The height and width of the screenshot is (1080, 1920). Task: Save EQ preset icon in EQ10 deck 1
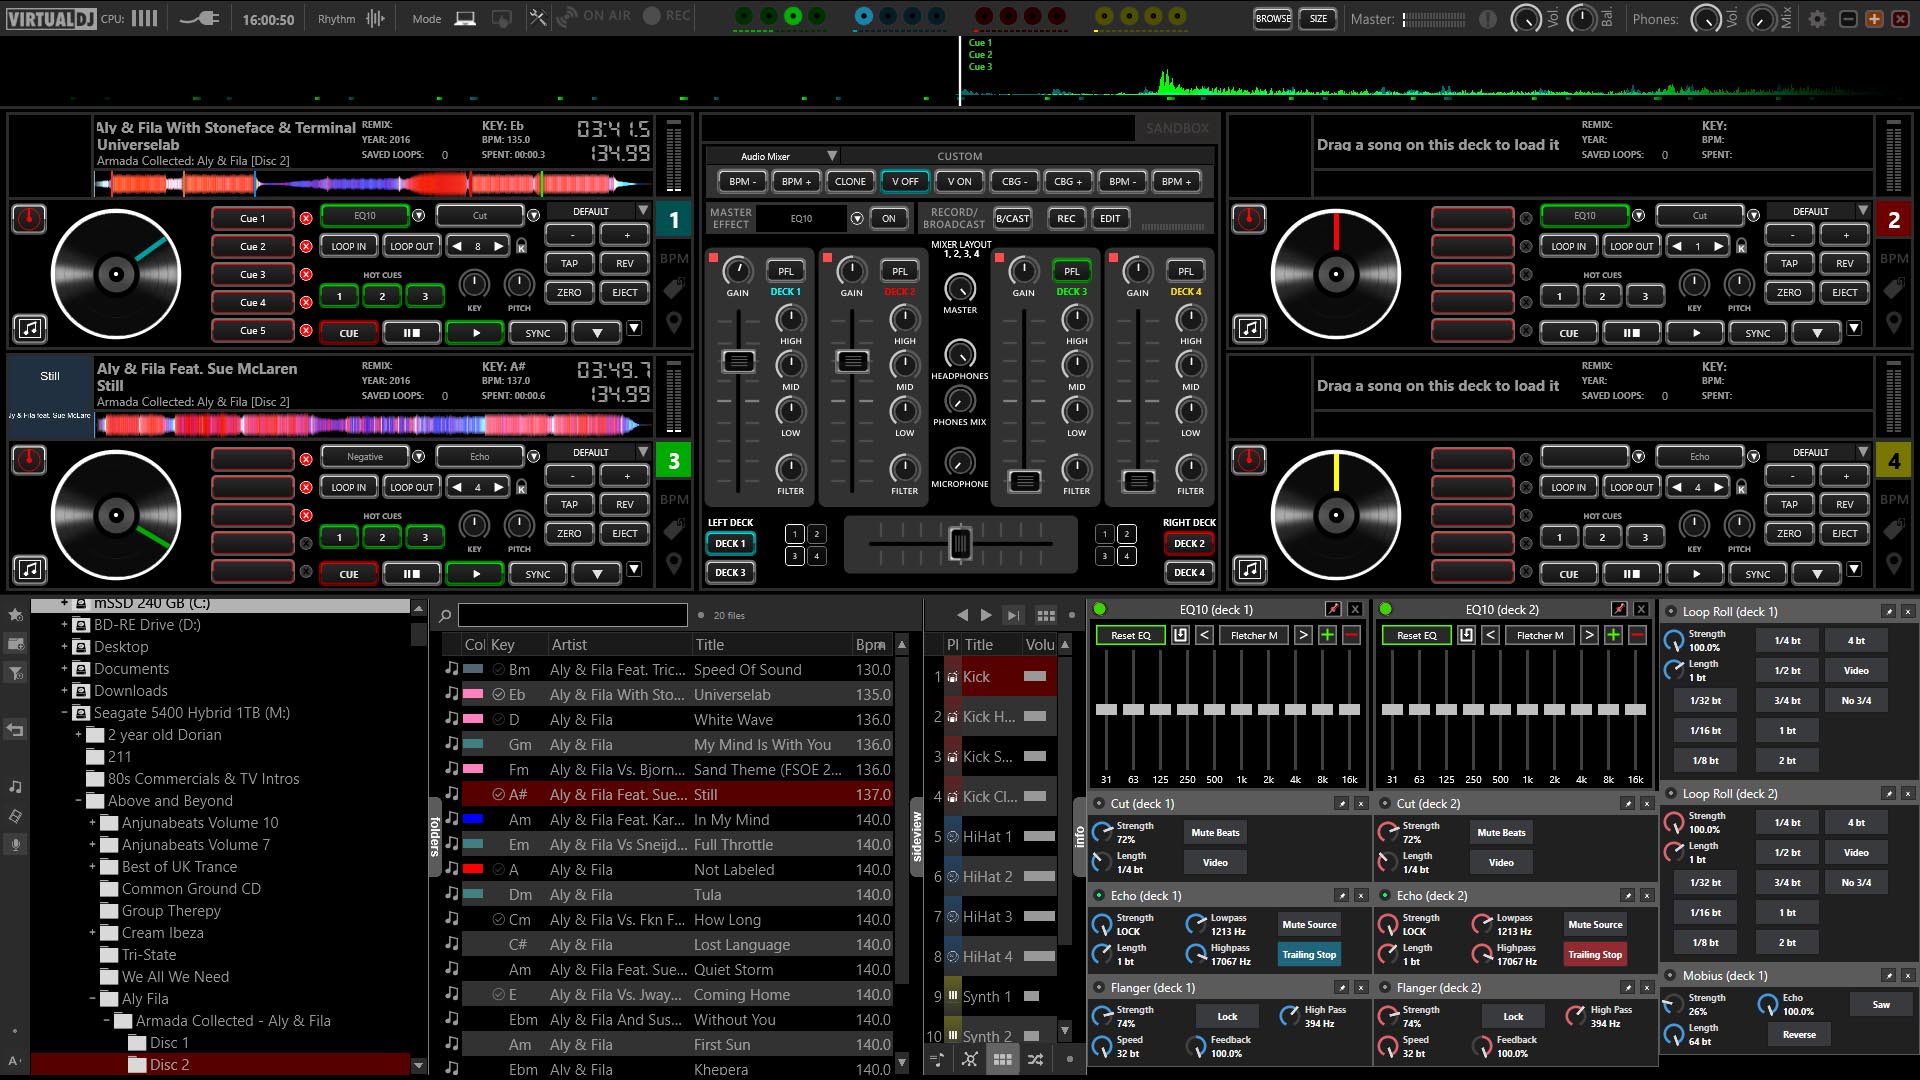tap(1180, 635)
